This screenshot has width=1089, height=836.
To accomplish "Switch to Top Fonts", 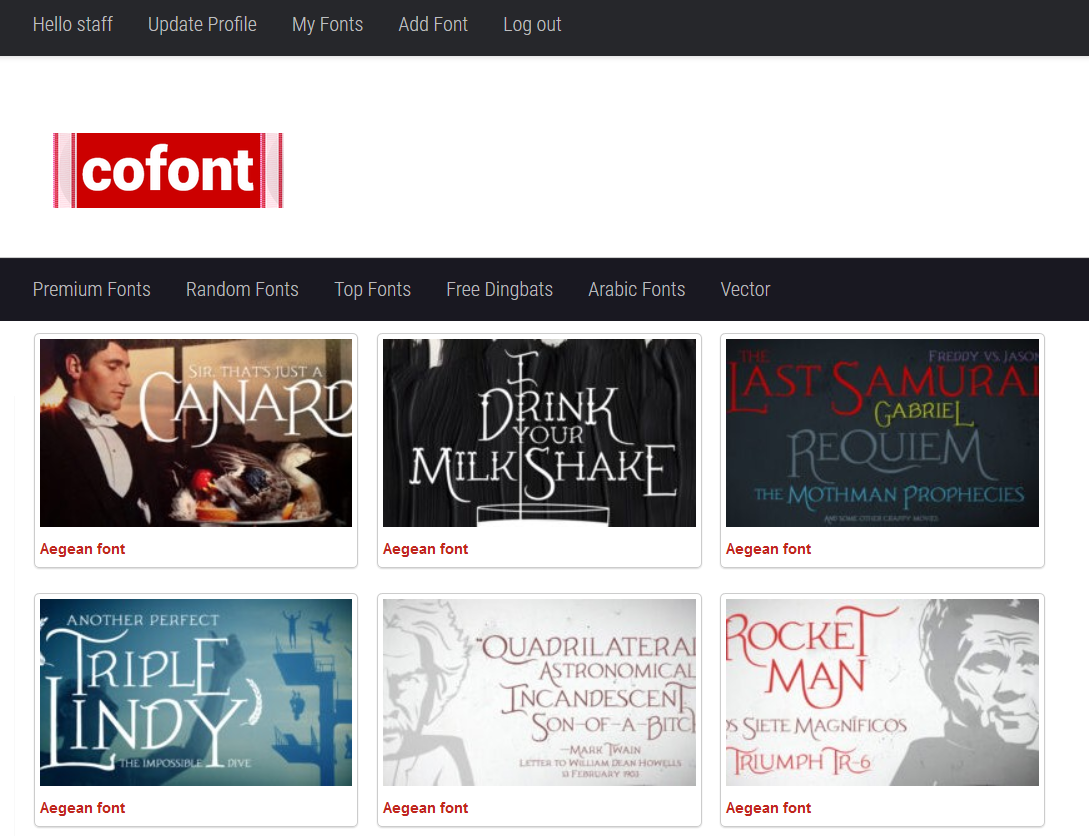I will 372,289.
